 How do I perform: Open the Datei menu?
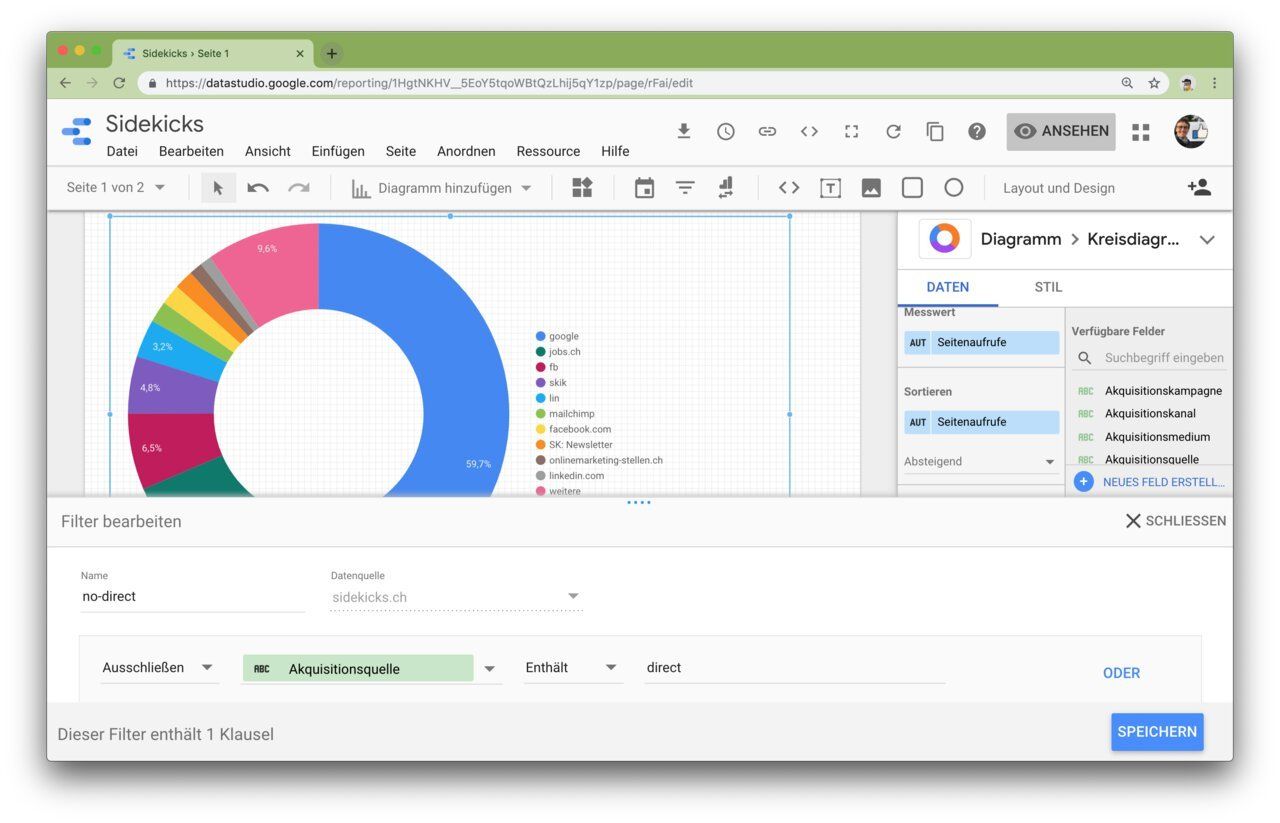(122, 151)
